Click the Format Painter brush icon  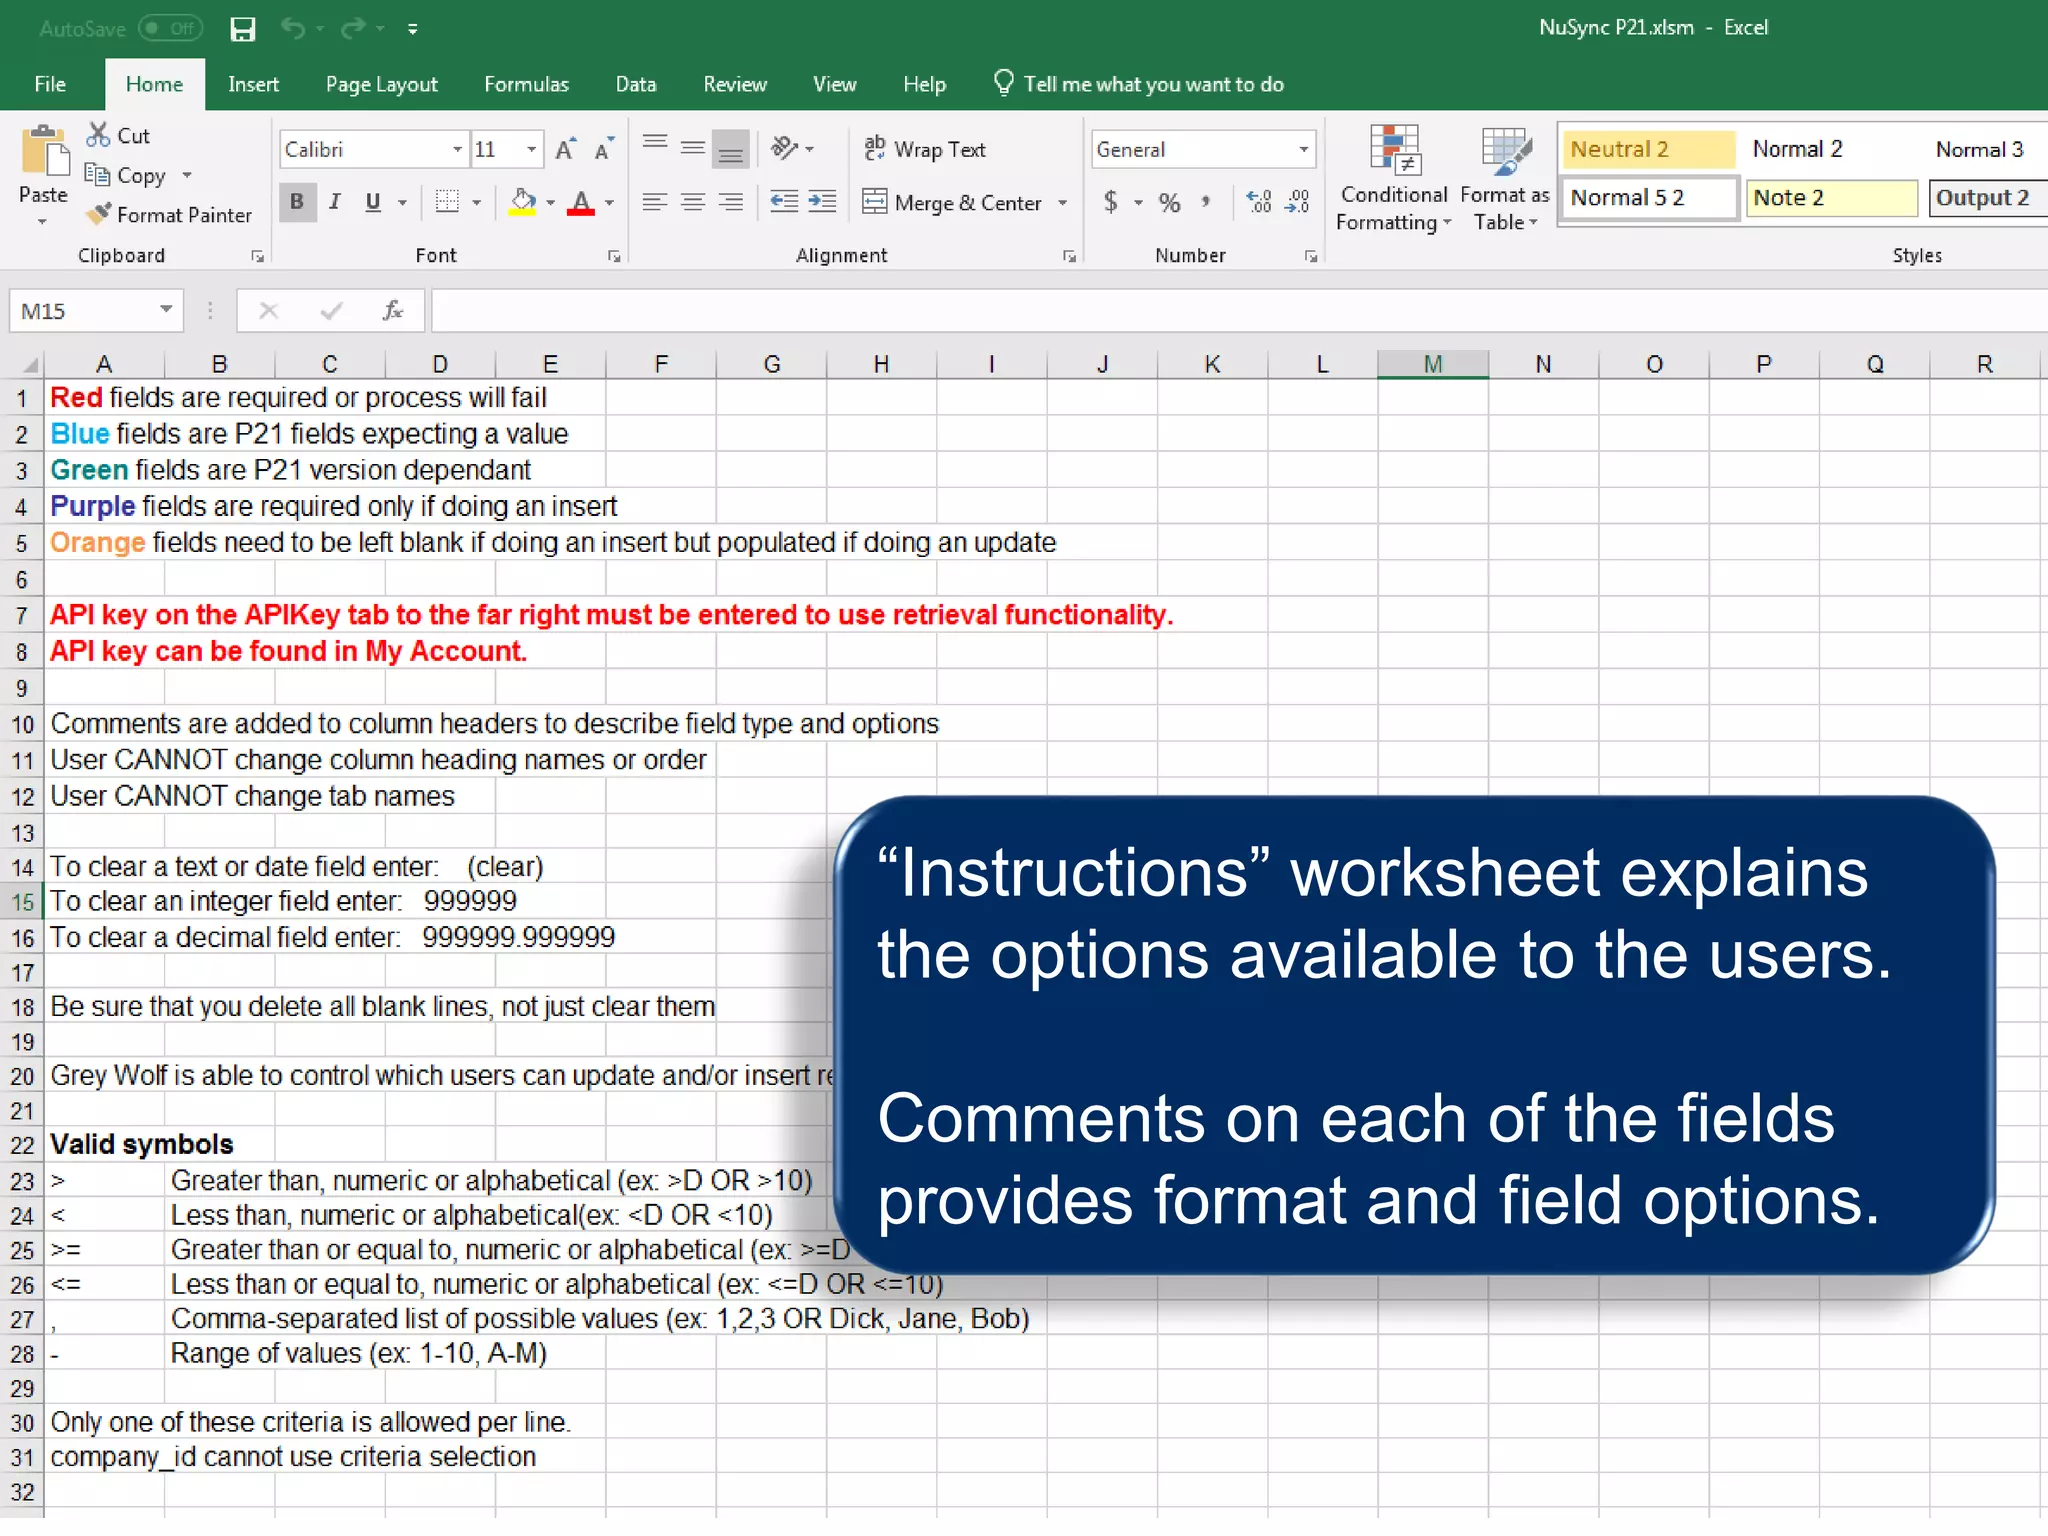99,214
